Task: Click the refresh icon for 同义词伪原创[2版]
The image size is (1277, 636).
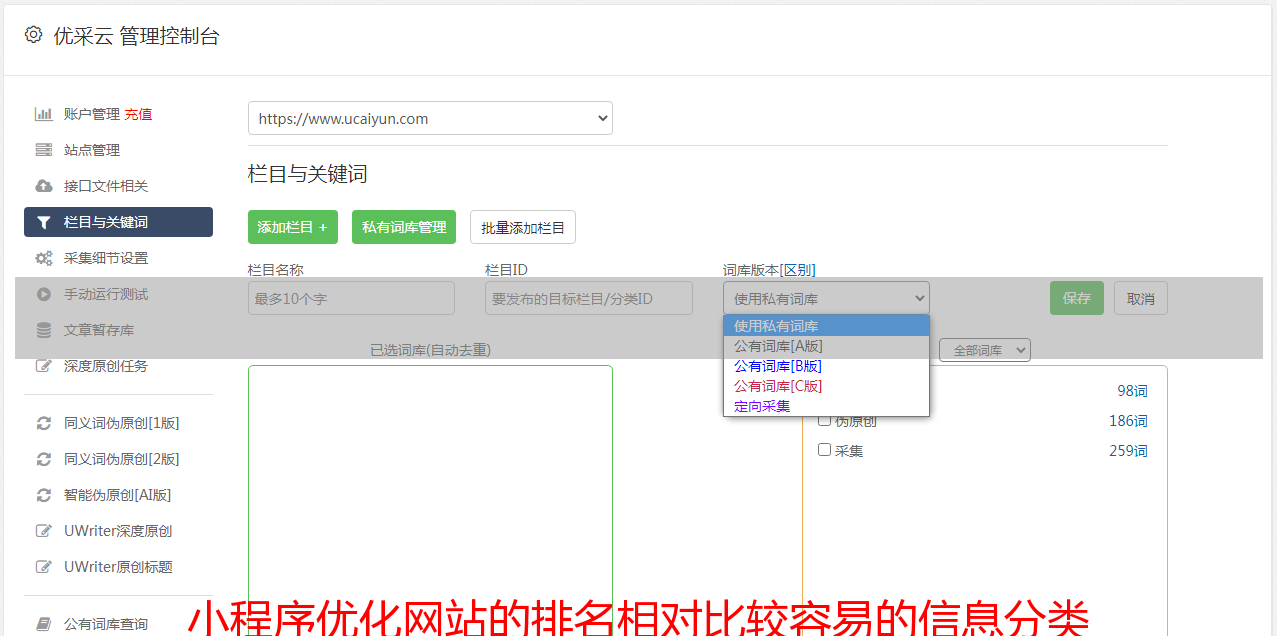Action: click(44, 459)
